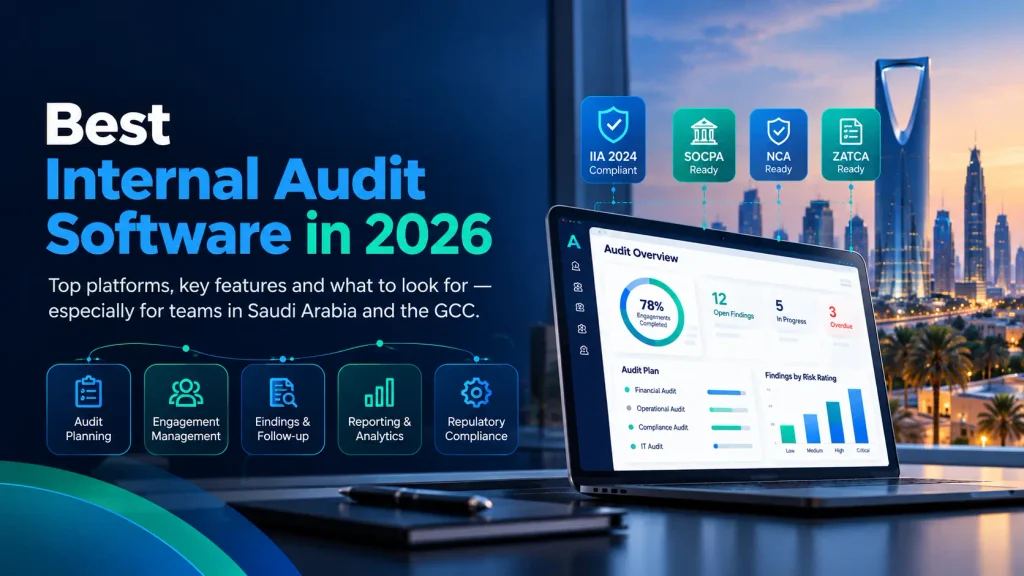Select the ZATCA Ready badge label
1024x576 pixels.
tap(850, 163)
